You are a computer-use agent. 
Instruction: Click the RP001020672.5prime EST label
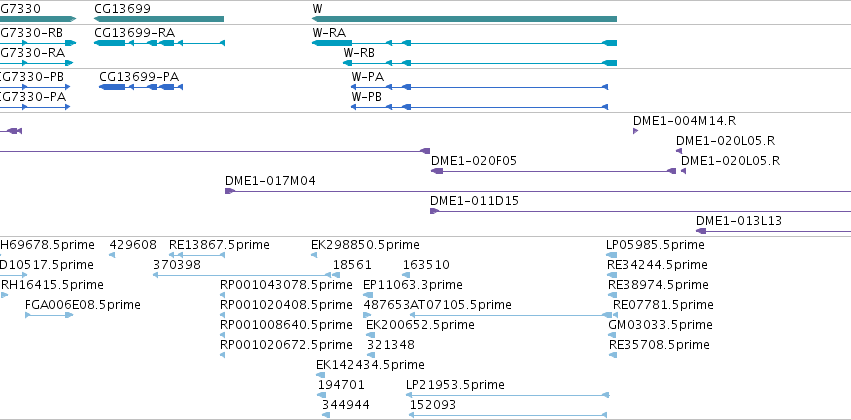287,345
